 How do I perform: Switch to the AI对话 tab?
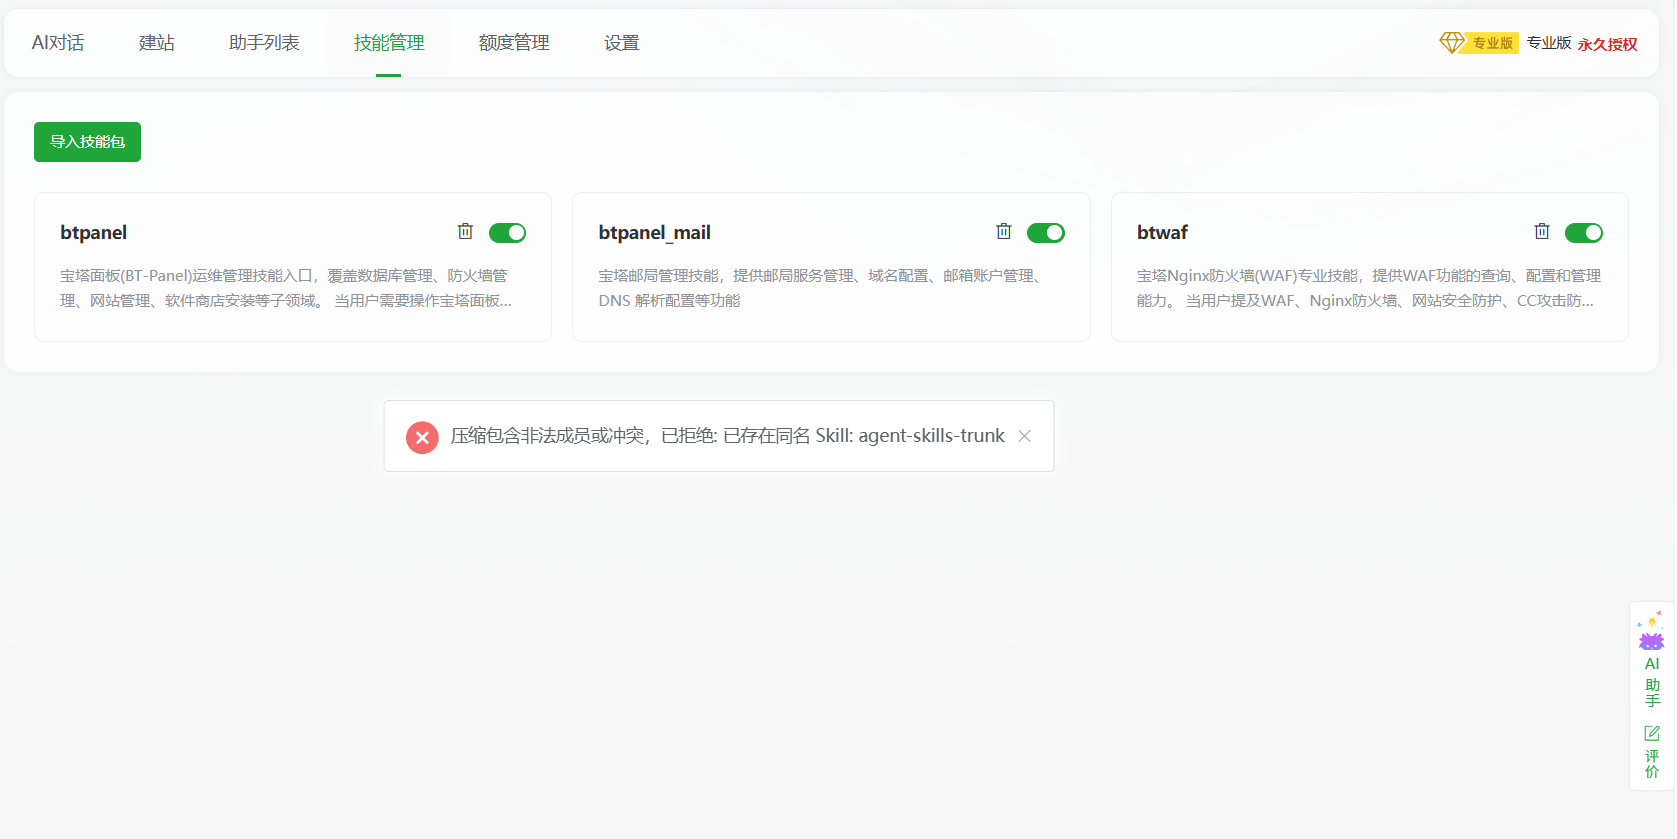click(x=58, y=43)
